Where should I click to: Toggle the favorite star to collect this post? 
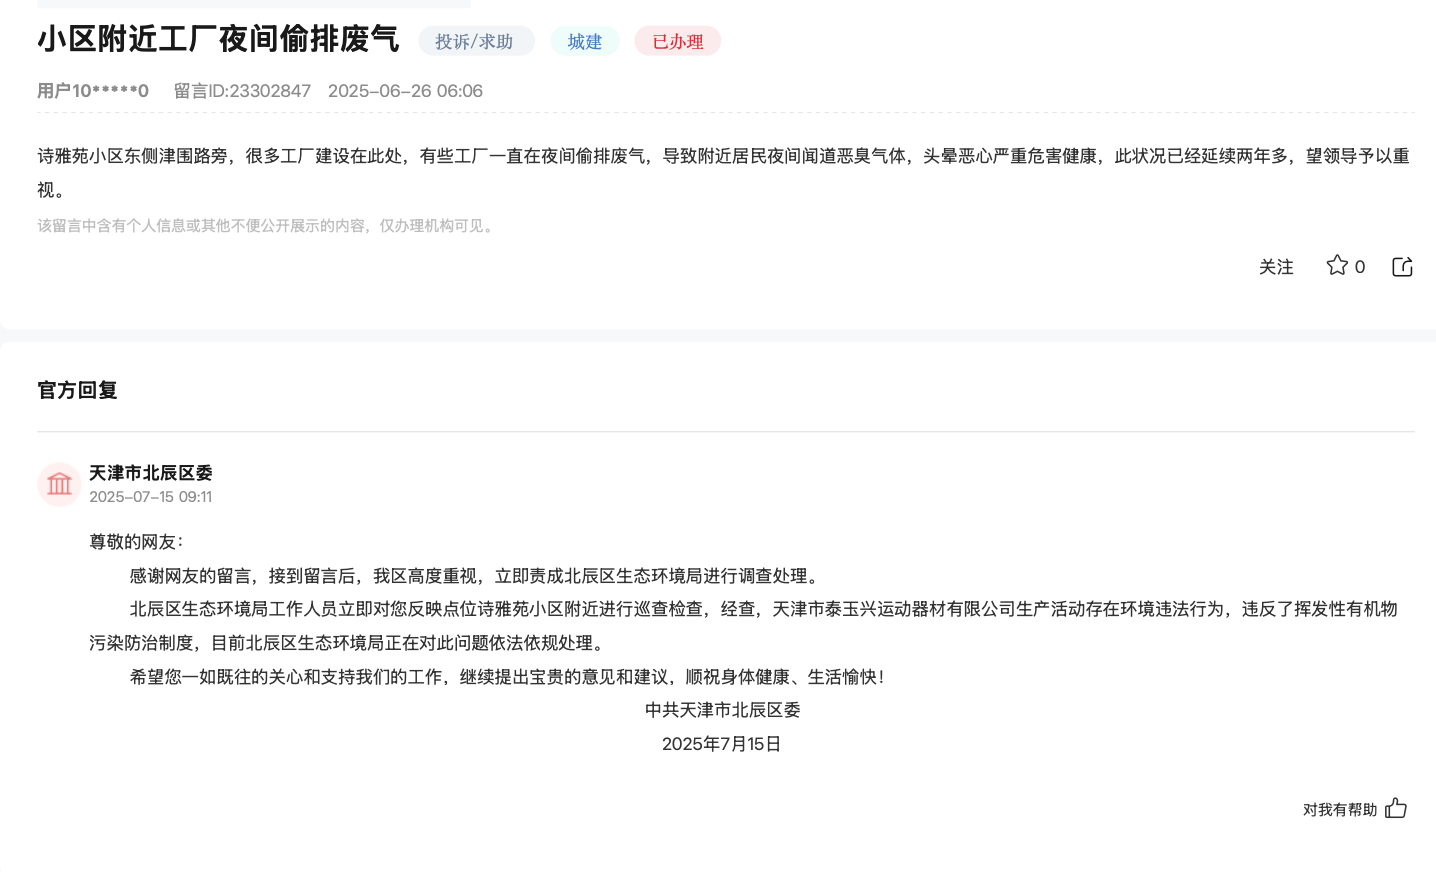[1337, 266]
